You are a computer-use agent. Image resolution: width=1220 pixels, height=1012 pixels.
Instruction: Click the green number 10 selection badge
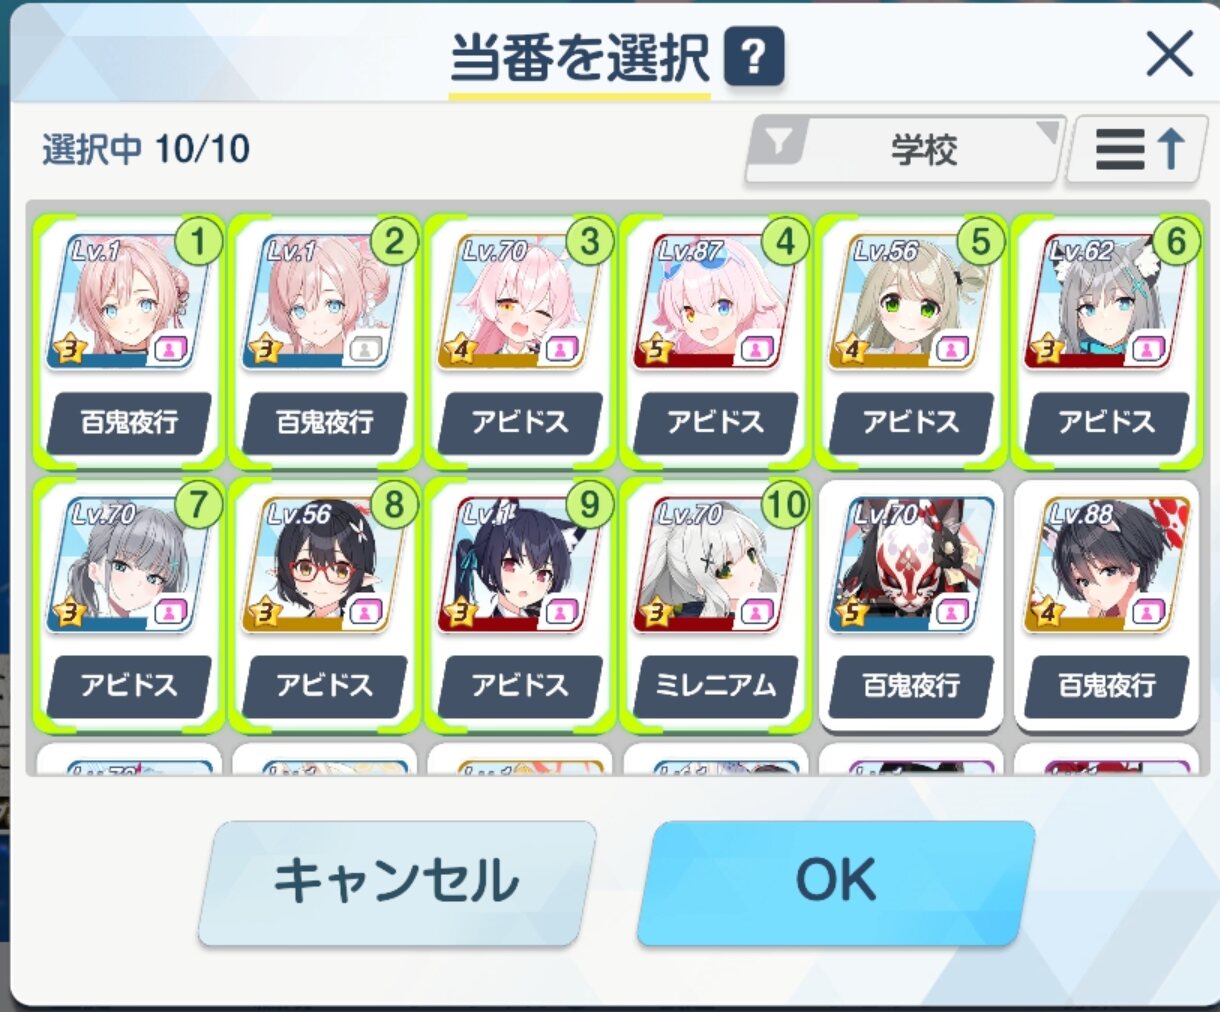[785, 505]
